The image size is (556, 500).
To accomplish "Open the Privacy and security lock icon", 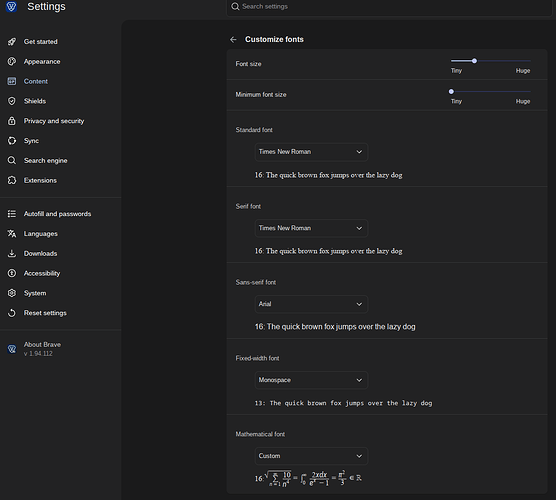I will (12, 121).
